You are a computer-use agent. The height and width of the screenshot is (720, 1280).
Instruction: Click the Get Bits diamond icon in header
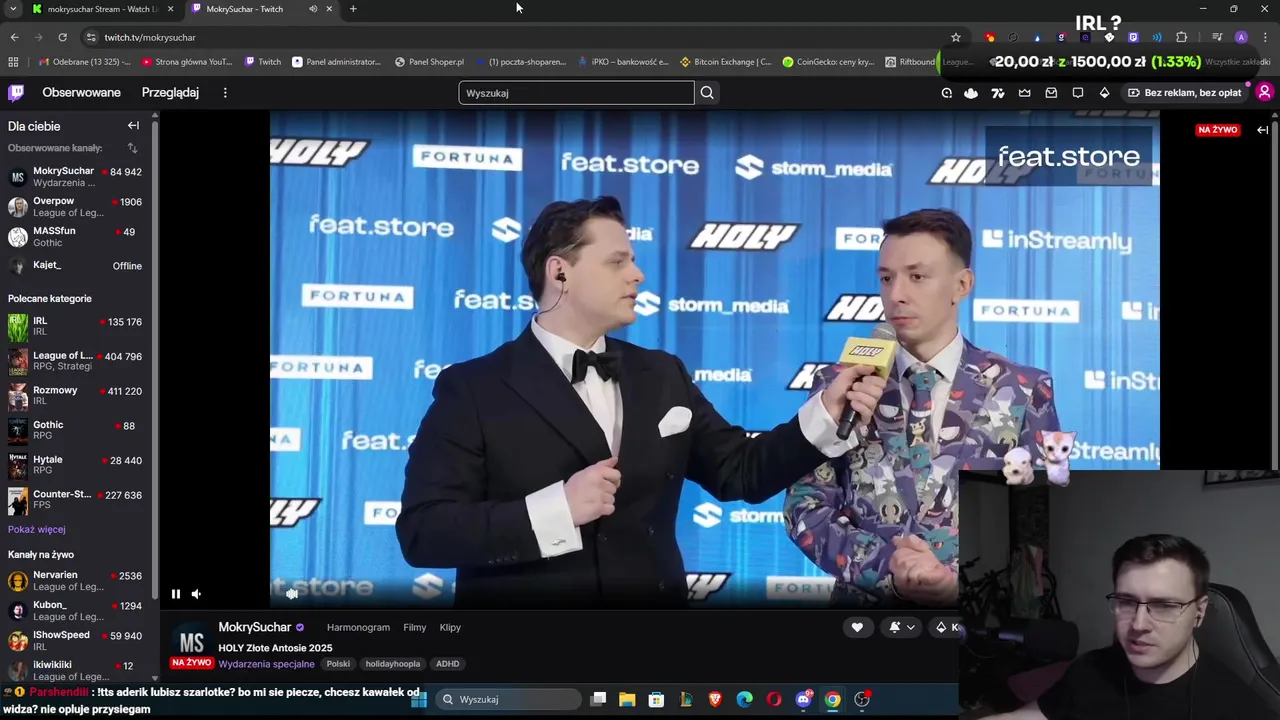click(1104, 93)
